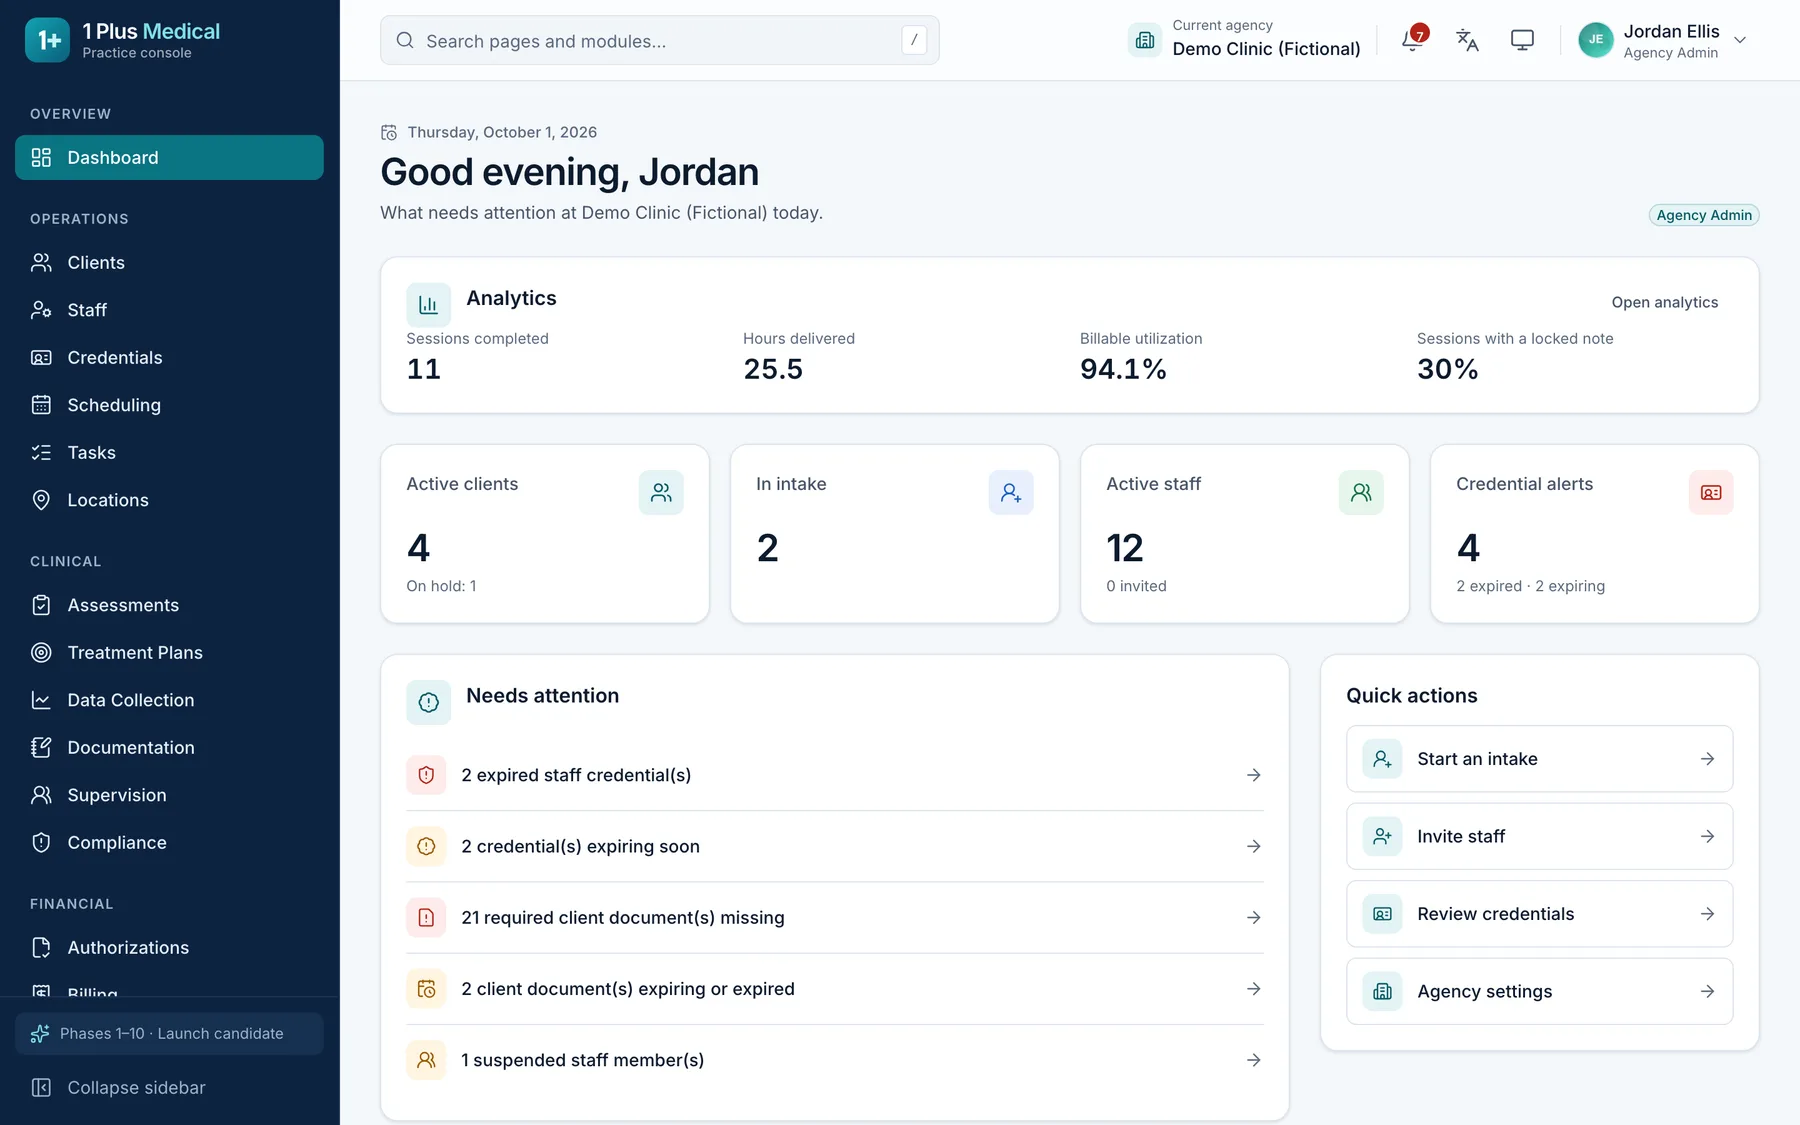
Task: Click the Invite staff quick action
Action: point(1540,836)
